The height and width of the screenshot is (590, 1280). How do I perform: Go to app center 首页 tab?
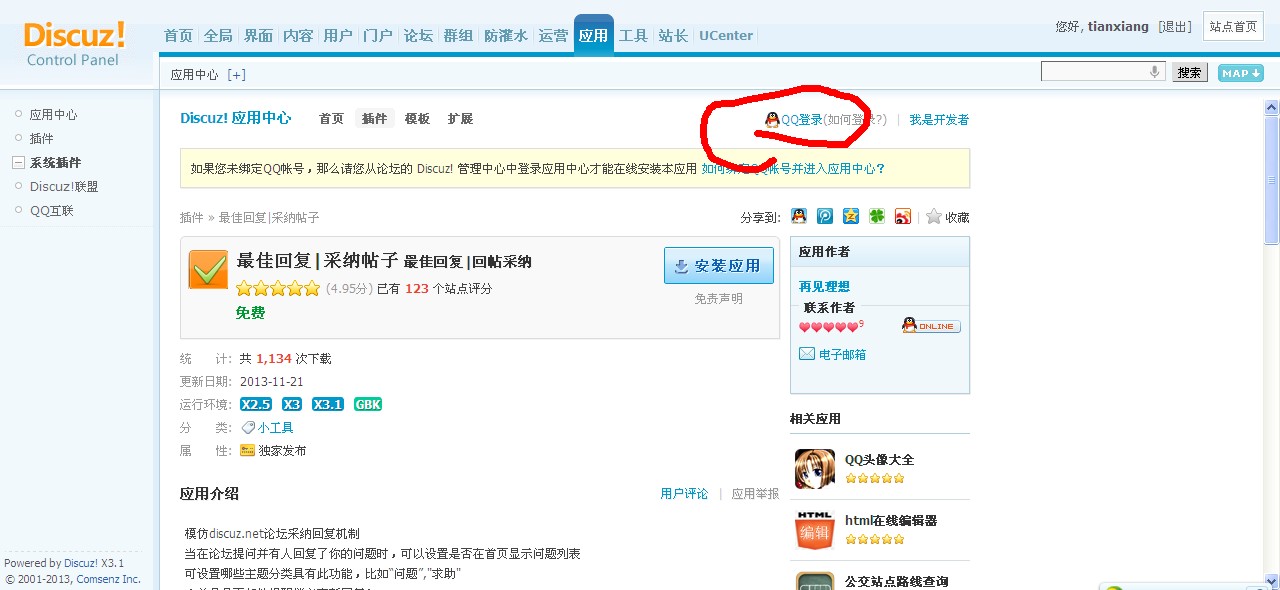tap(331, 118)
